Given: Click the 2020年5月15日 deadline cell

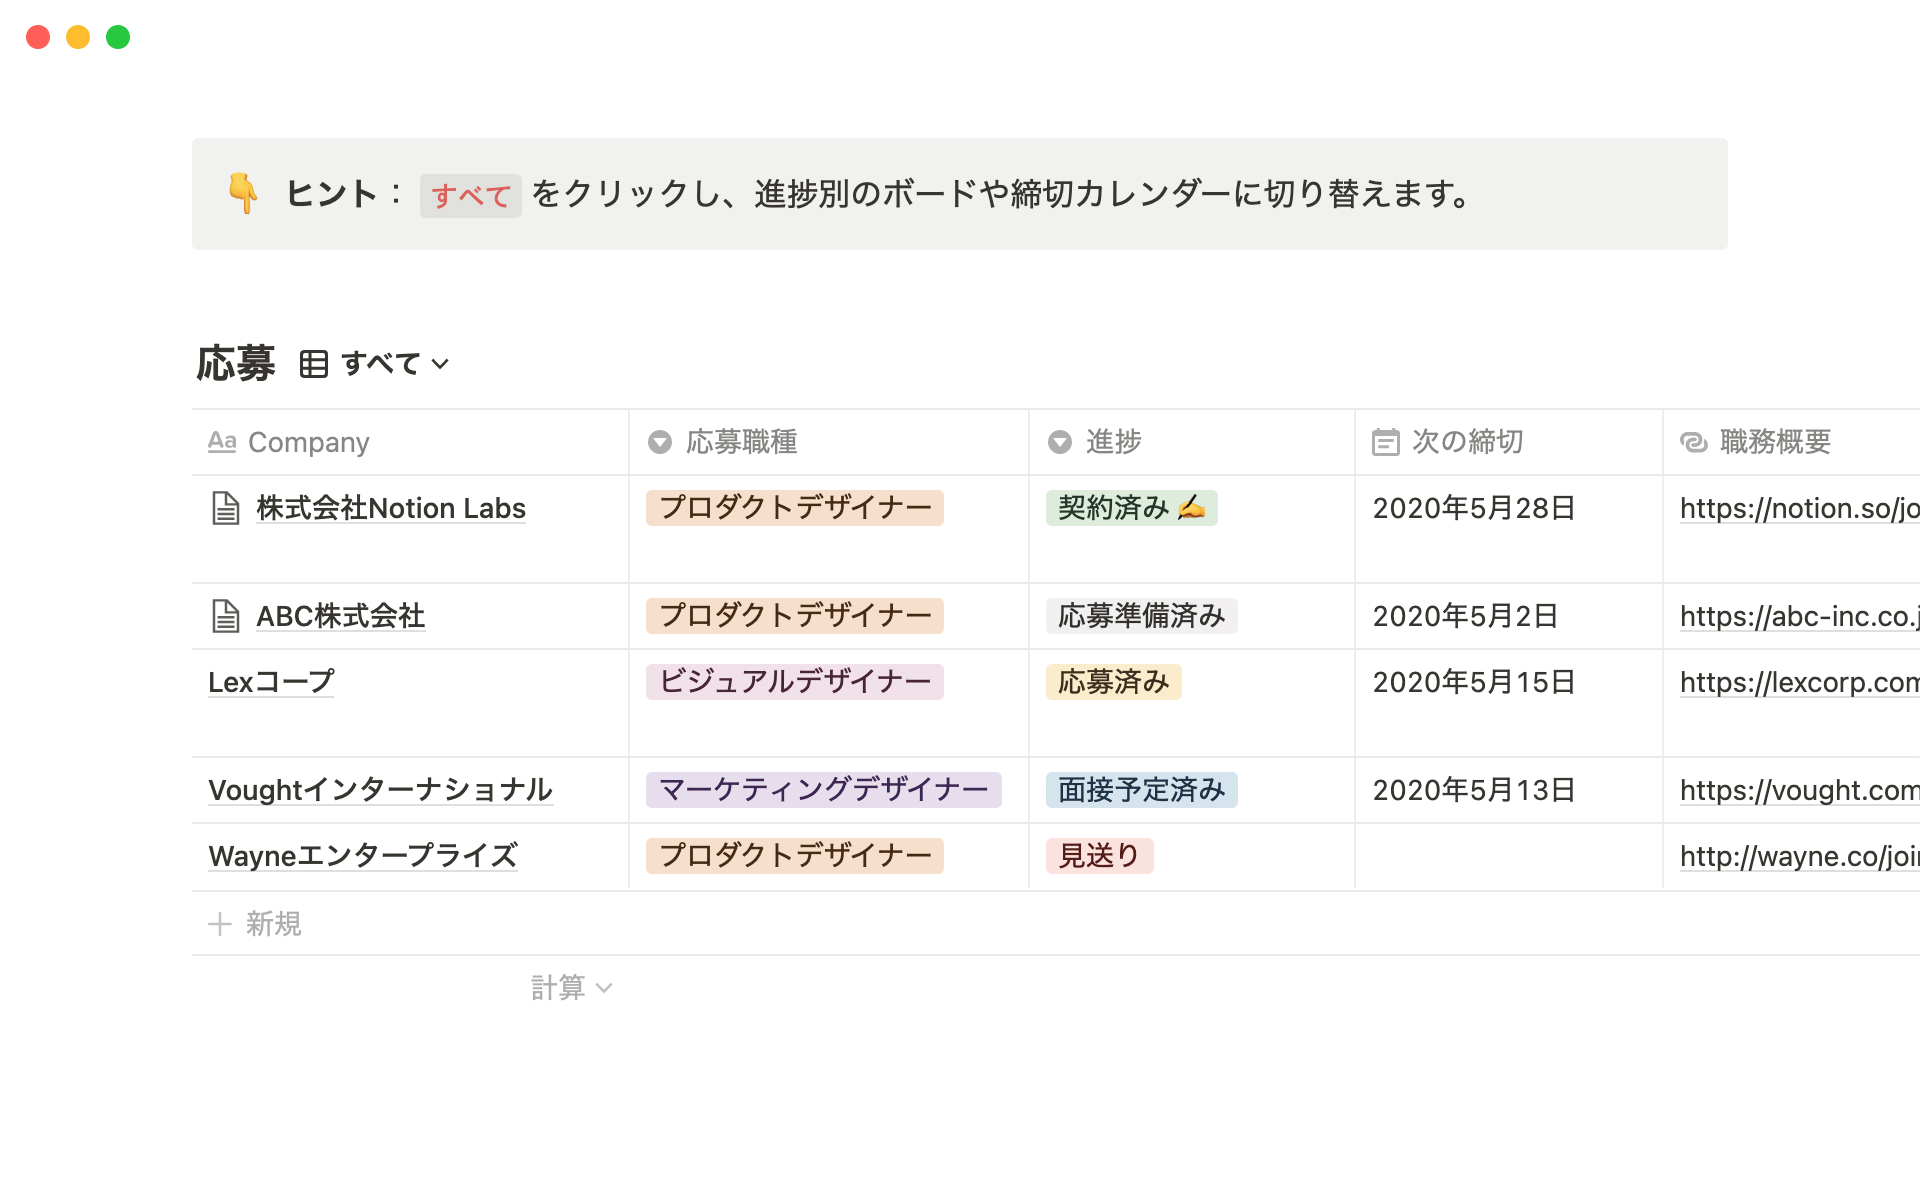Looking at the screenshot, I should tap(1474, 682).
